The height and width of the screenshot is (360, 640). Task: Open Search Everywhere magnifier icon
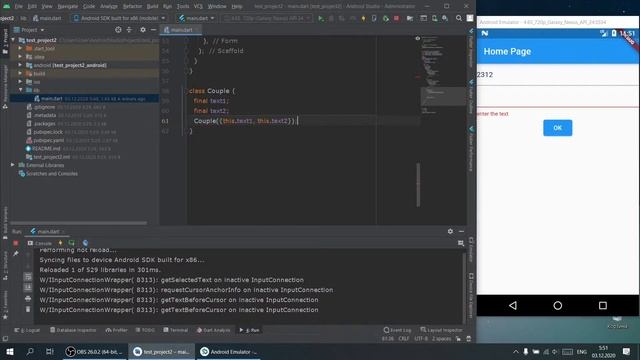[x=459, y=18]
